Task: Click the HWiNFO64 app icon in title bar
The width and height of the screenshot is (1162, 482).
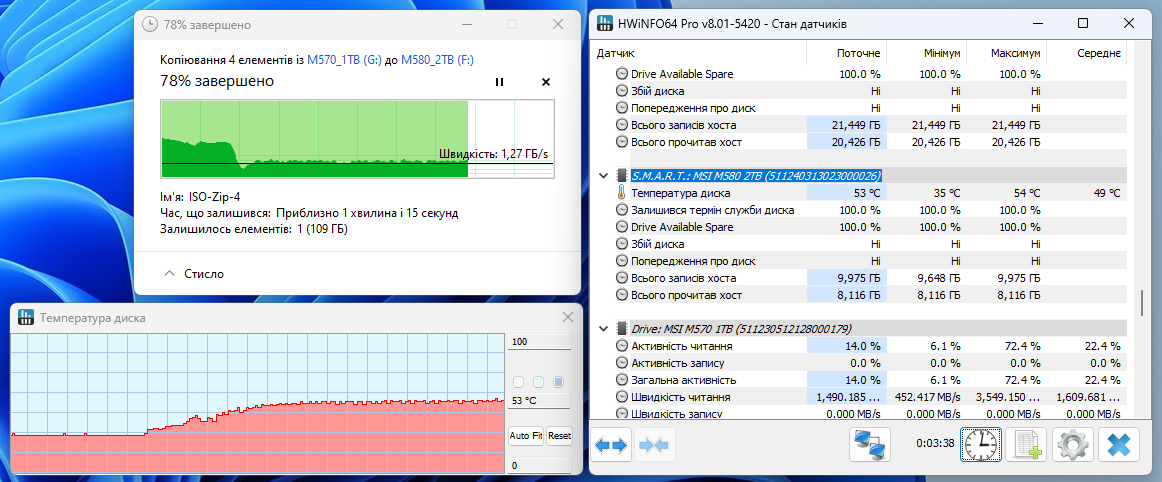Action: [x=605, y=24]
